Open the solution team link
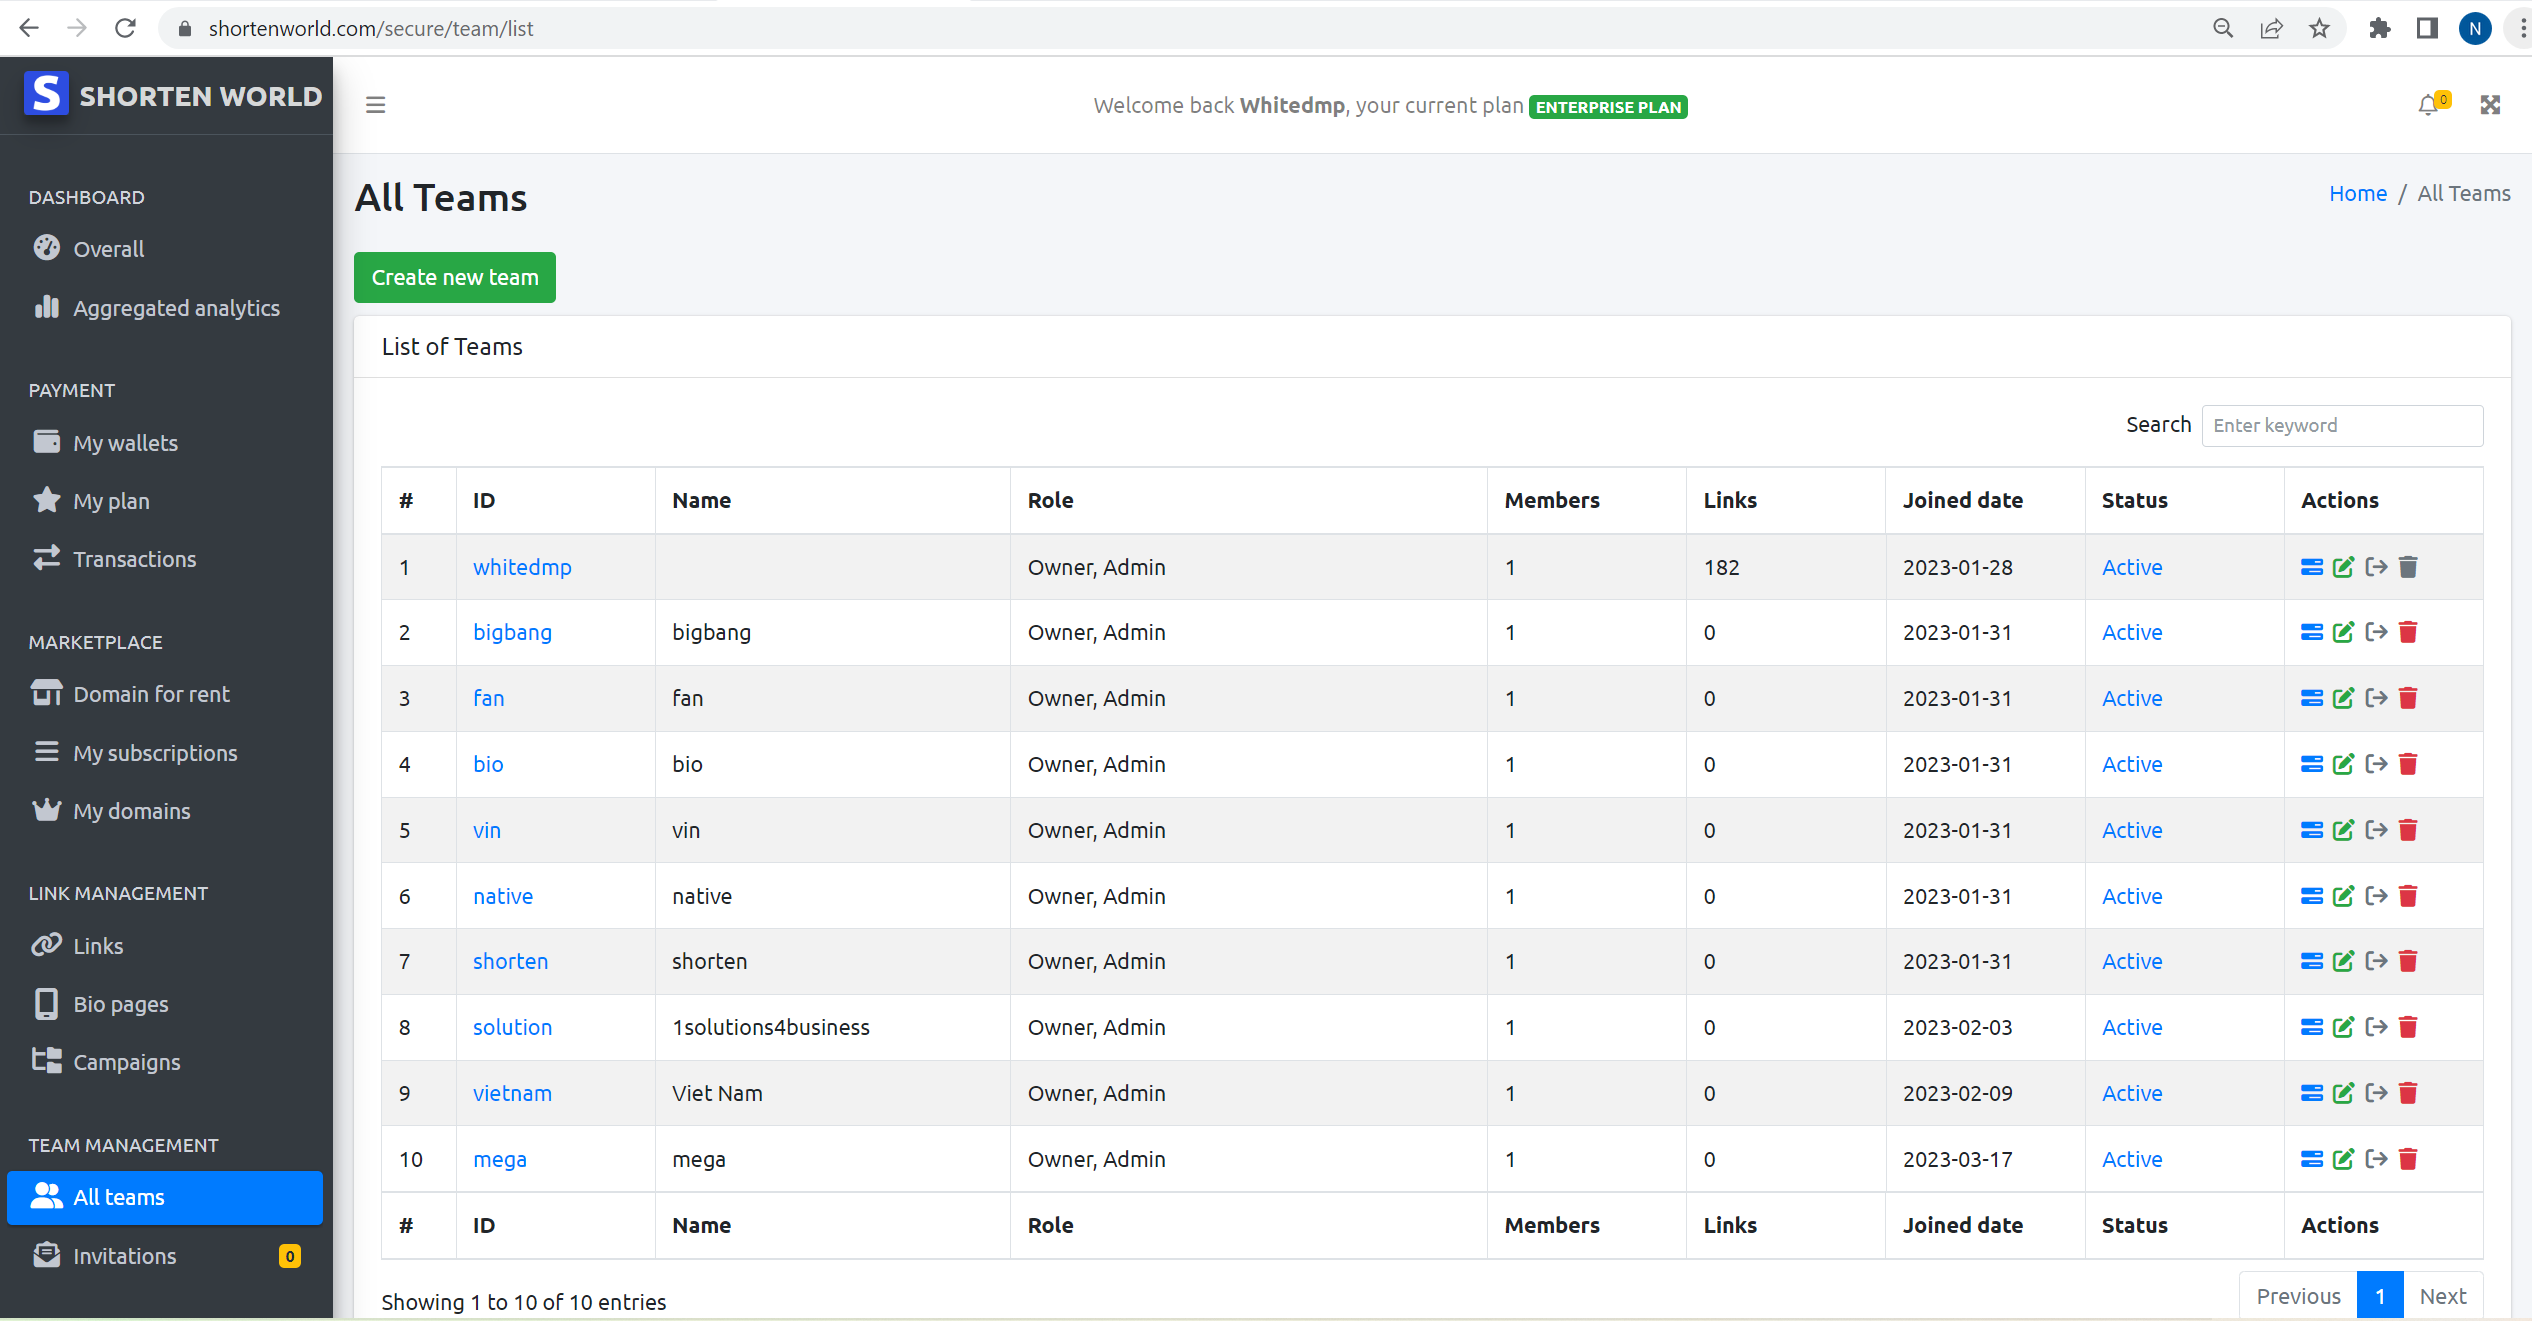Viewport: 2532px width, 1321px height. (x=512, y=1027)
